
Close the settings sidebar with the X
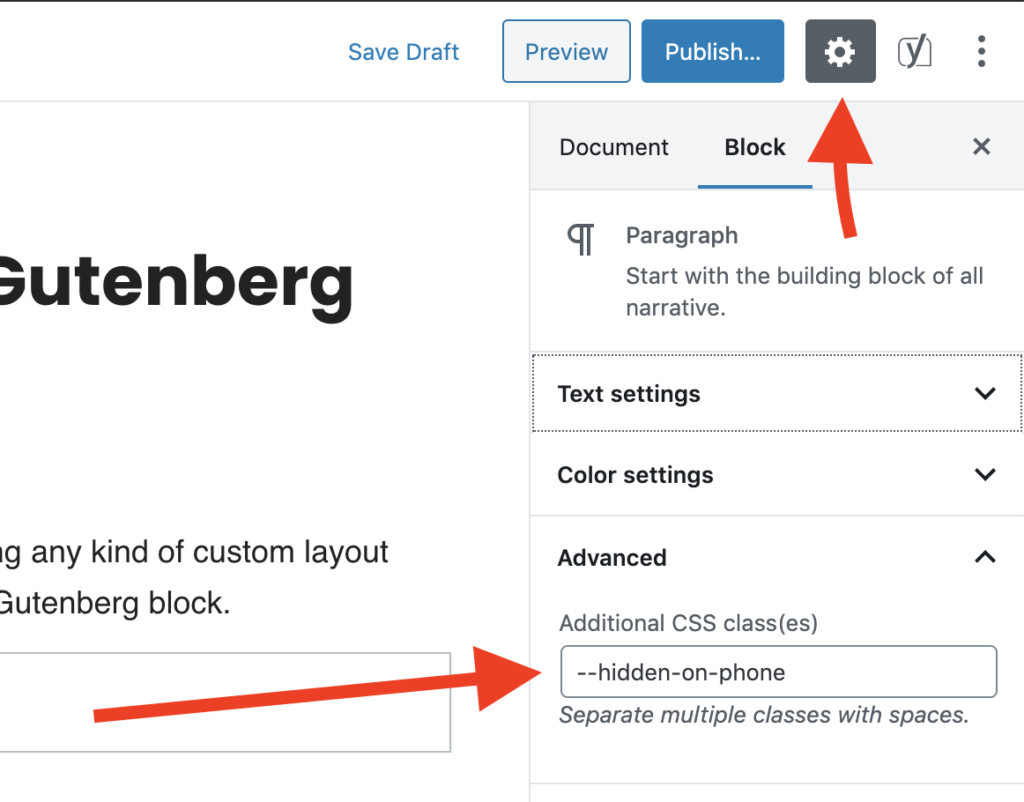click(981, 147)
